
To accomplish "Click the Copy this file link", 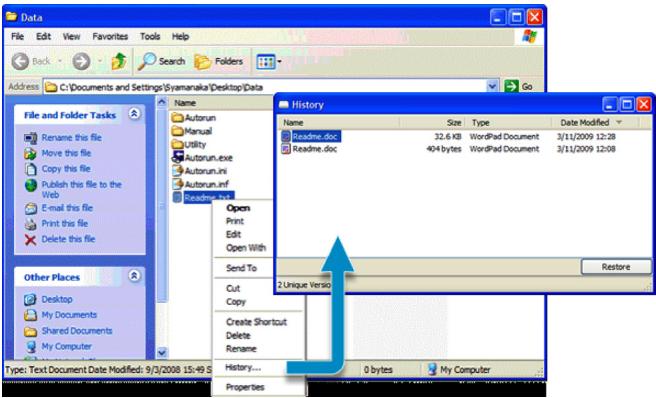I will [66, 169].
